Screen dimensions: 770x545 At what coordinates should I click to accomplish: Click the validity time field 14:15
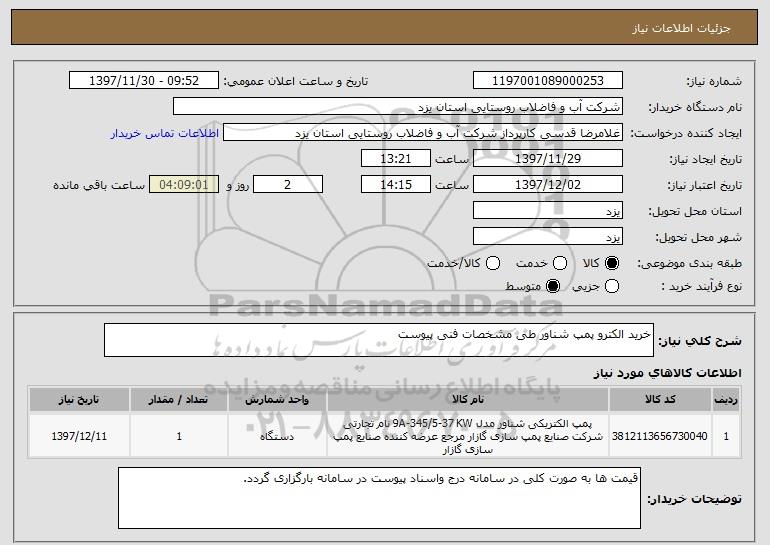point(396,185)
